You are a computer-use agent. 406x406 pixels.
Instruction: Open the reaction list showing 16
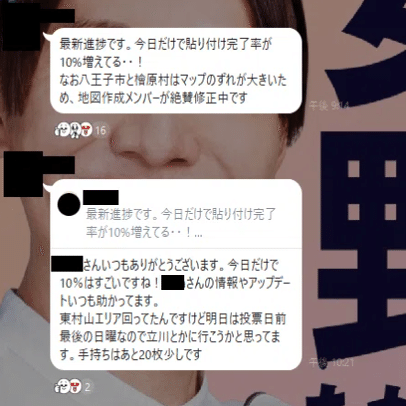click(x=101, y=130)
